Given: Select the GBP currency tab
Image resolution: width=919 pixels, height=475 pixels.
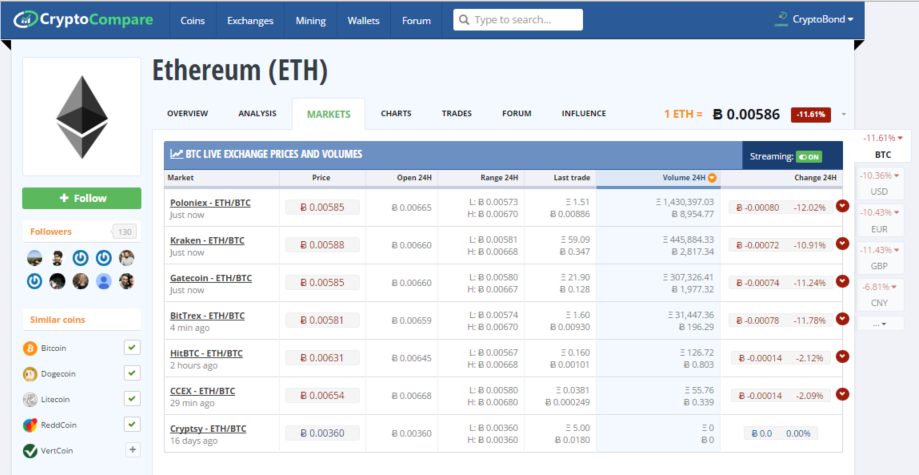Looking at the screenshot, I should coord(880,258).
